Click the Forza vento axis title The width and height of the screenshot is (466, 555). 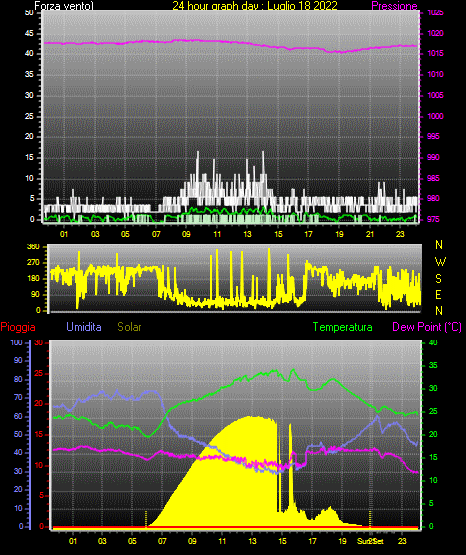pos(64,6)
